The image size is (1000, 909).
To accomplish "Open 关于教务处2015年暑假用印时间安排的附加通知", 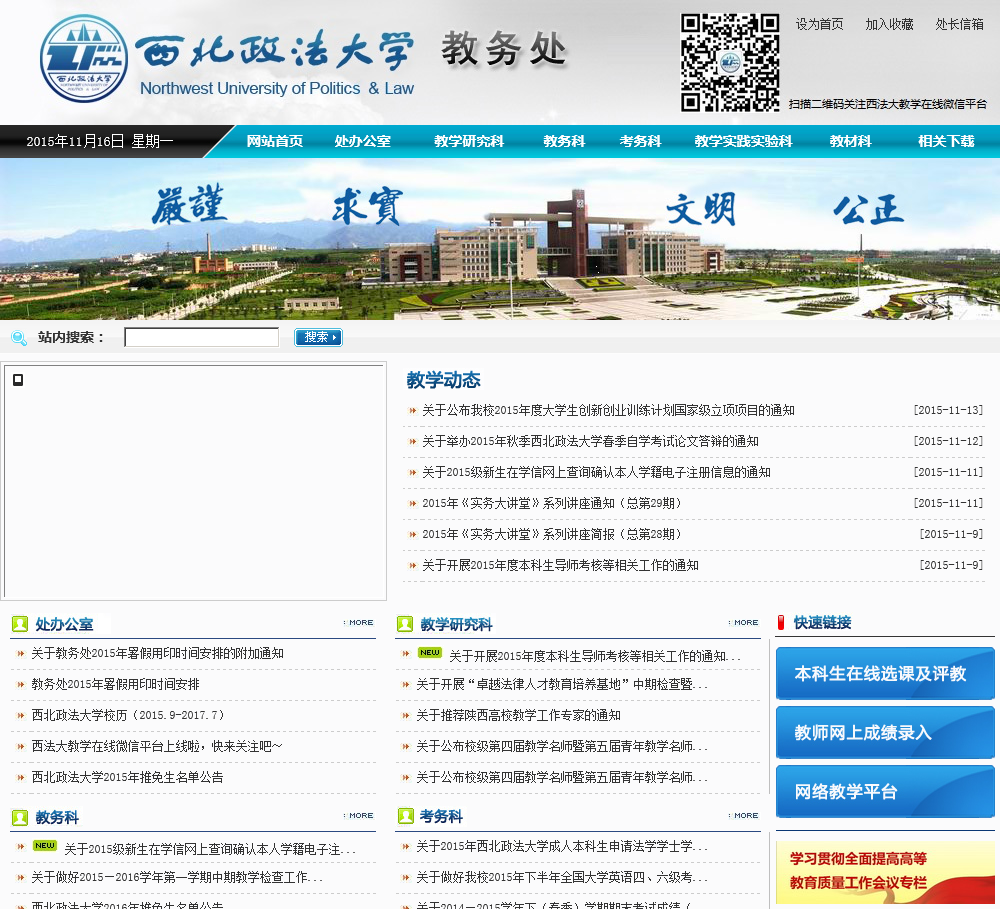I will [x=158, y=654].
